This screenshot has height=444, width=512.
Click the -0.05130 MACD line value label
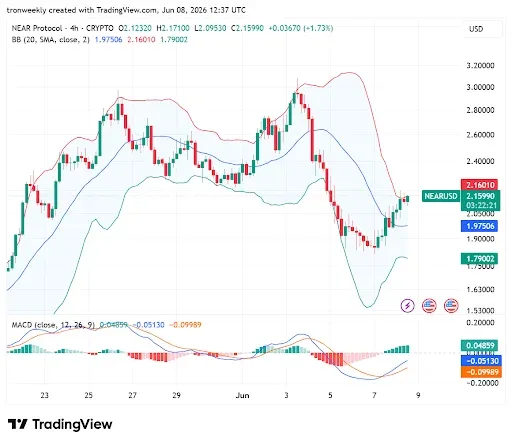click(x=481, y=361)
